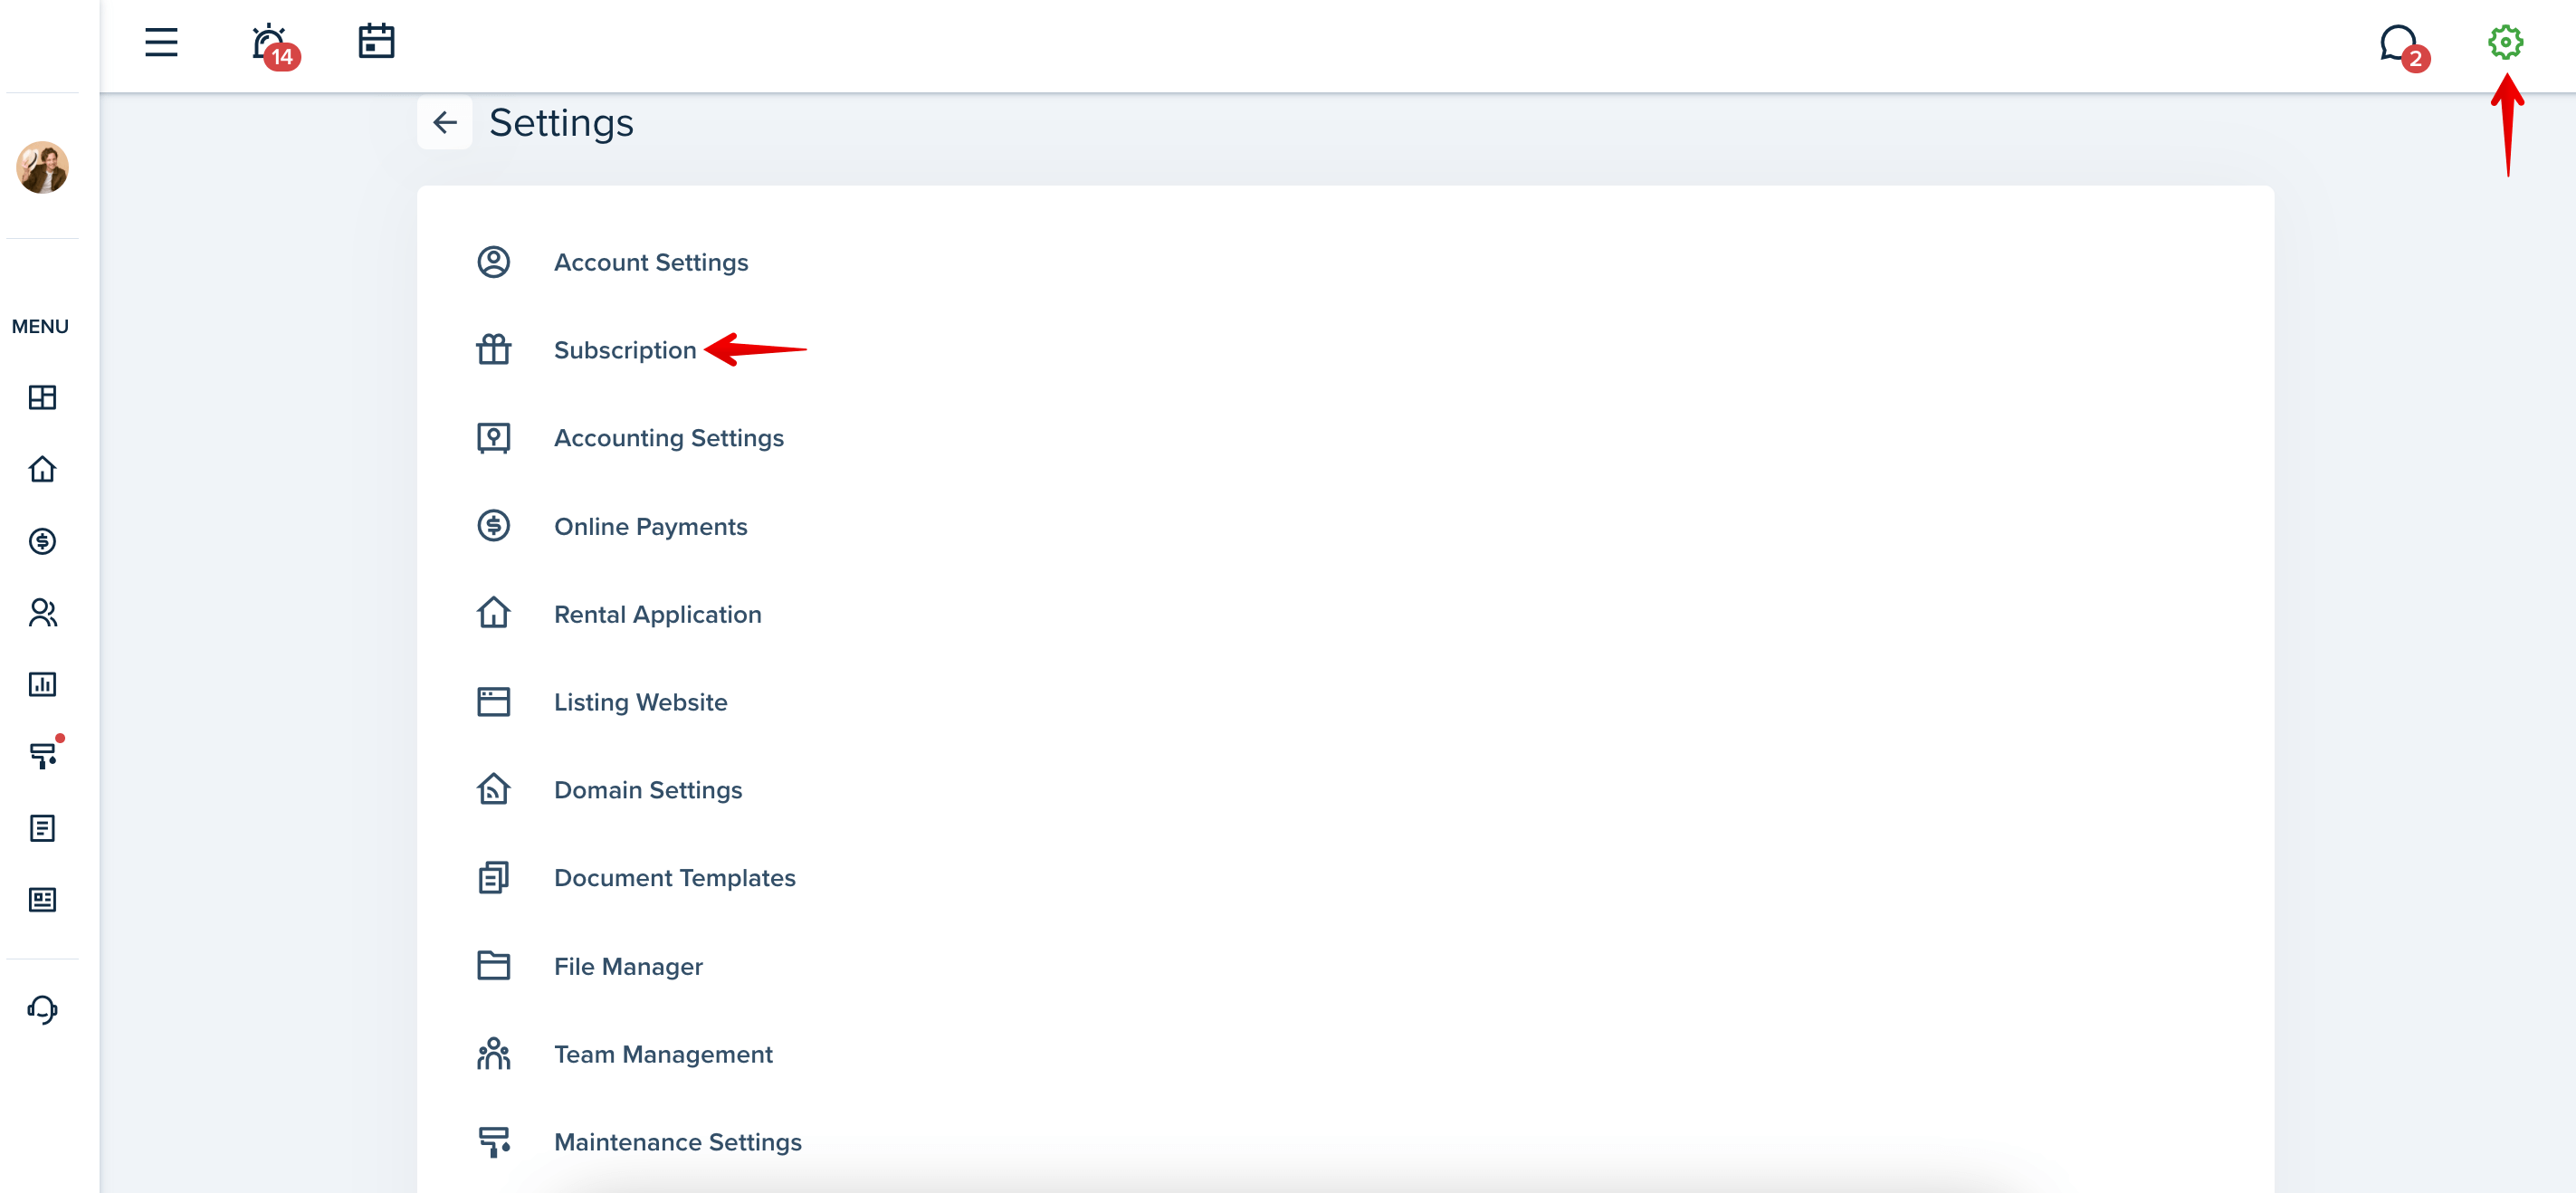
Task: Click the MENU label in the sidebar
Action: tap(40, 326)
